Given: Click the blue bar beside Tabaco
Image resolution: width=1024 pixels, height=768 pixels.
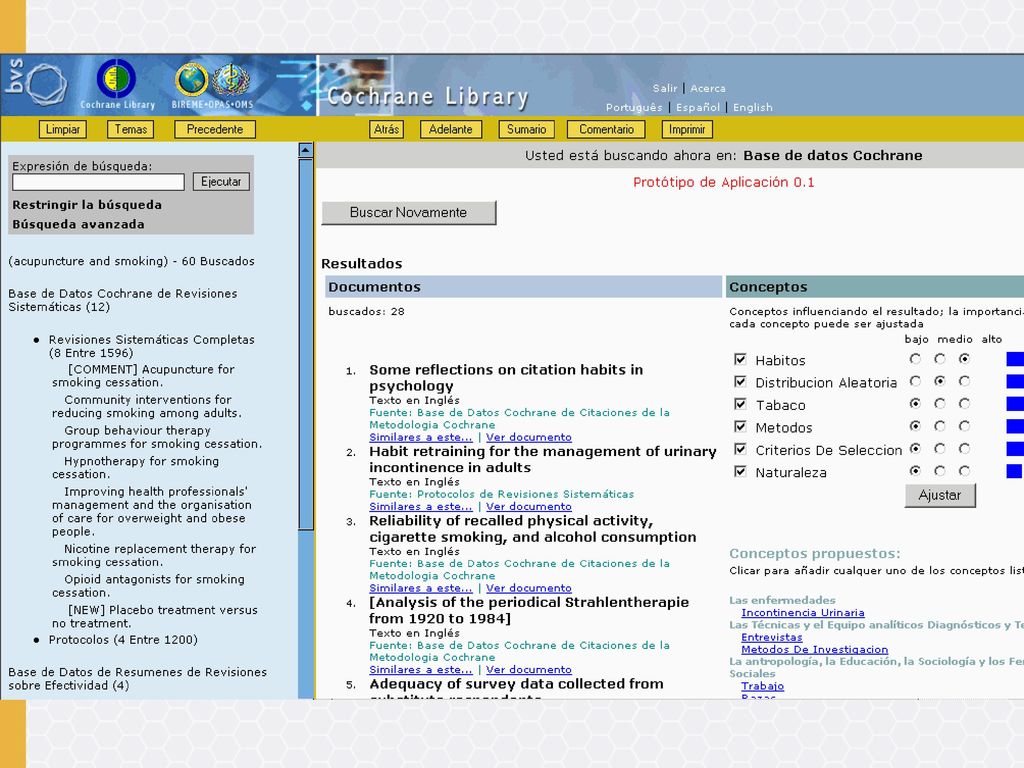Looking at the screenshot, I should (1015, 404).
